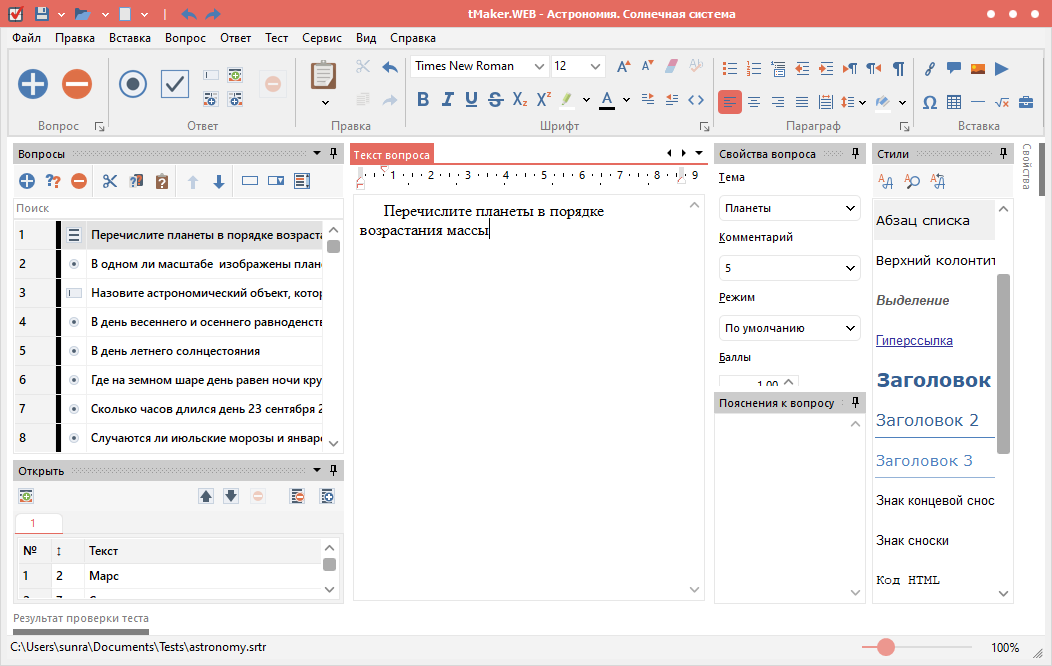This screenshot has width=1052, height=666.
Task: Add single-choice radio answer type
Action: click(133, 85)
